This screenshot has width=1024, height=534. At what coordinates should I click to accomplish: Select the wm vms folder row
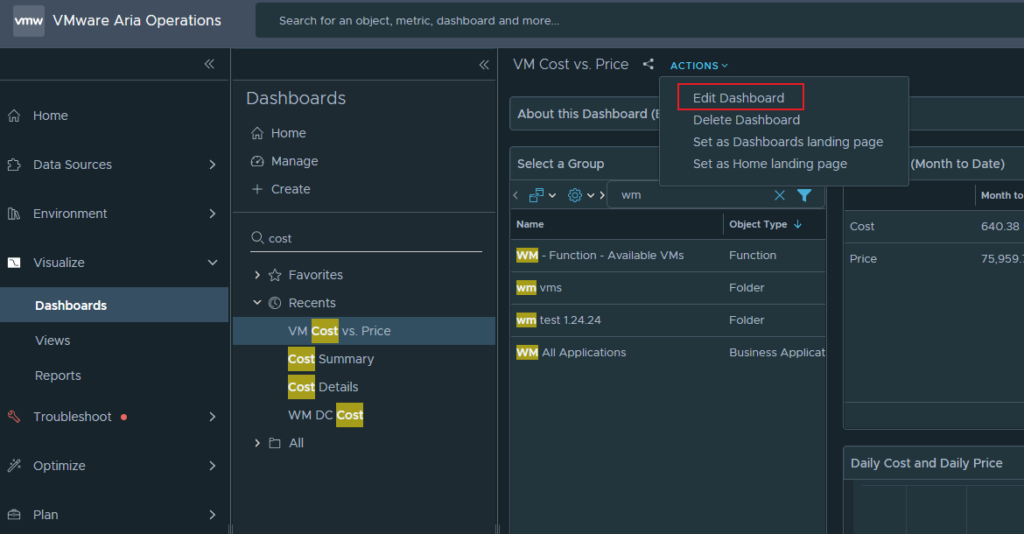668,288
